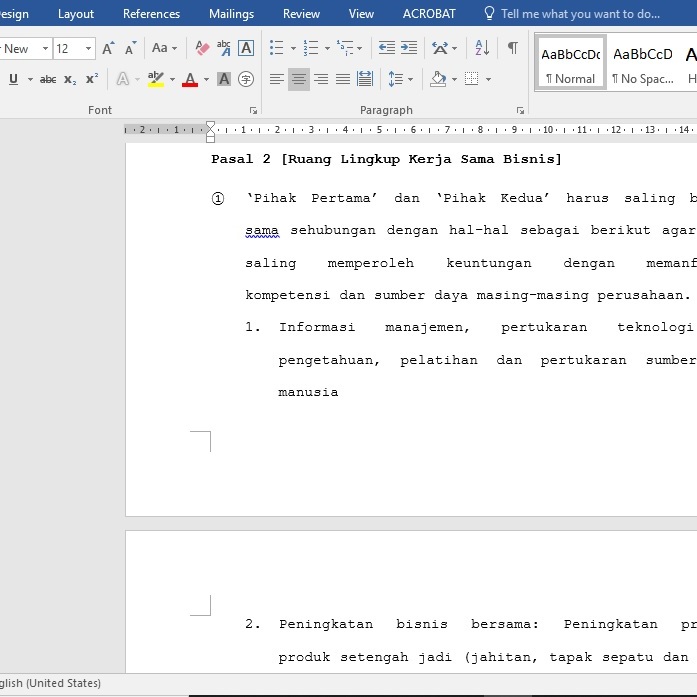Align text to the left
697x697 pixels.
[x=277, y=79]
